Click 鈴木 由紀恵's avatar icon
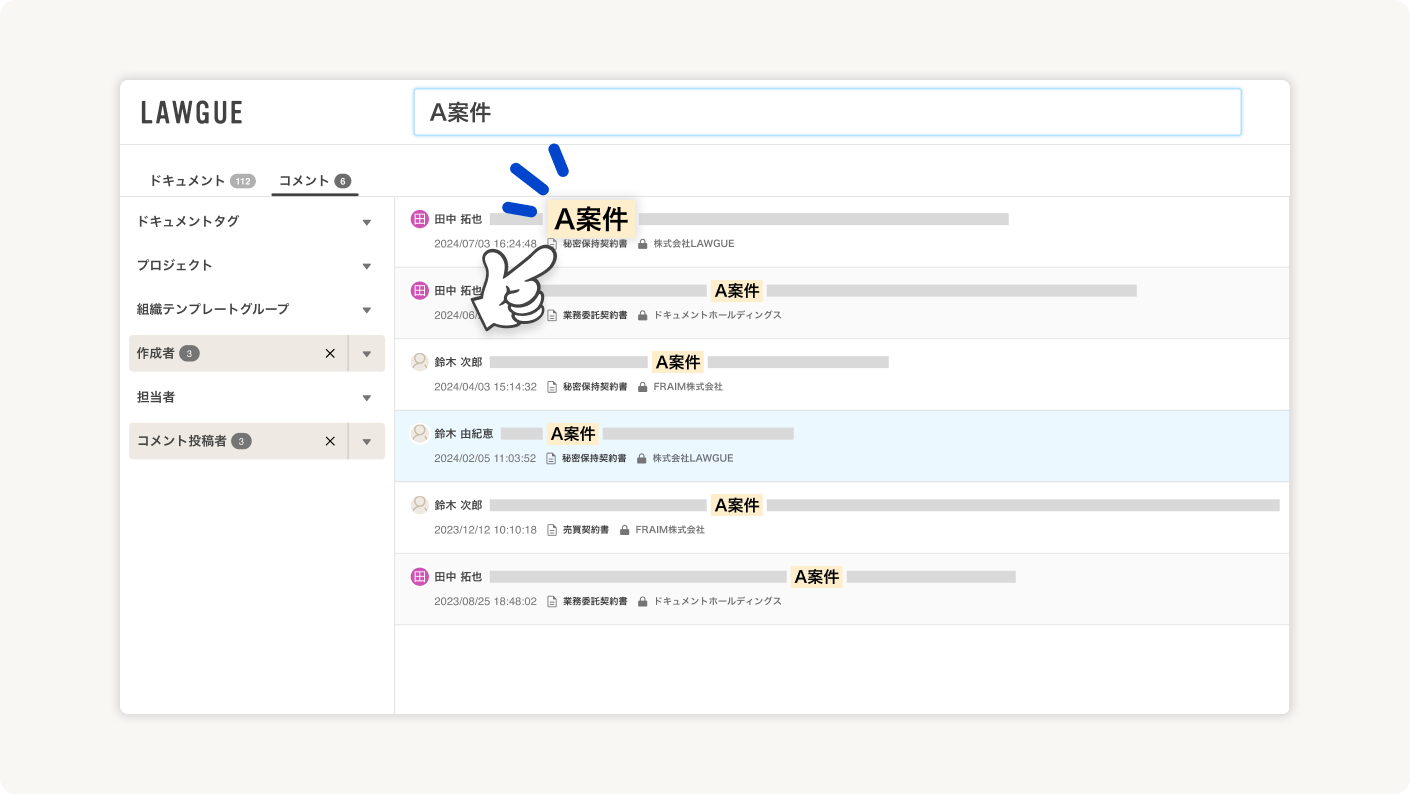1410x794 pixels. tap(419, 432)
